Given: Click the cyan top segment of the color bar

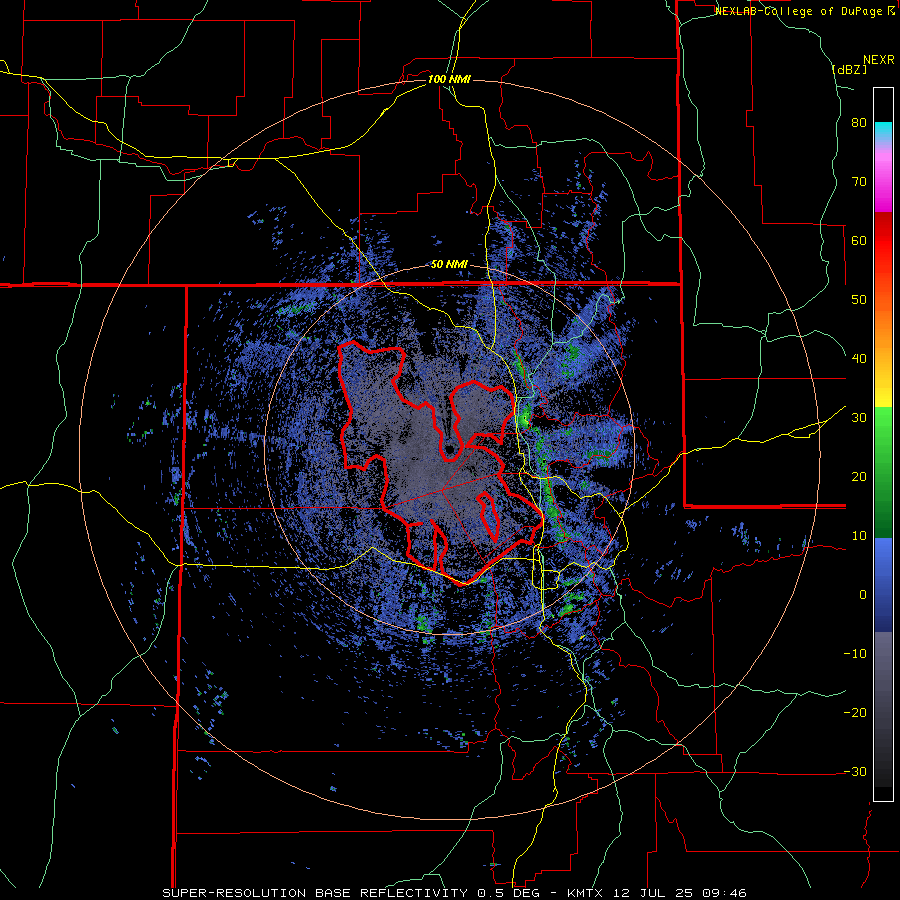Looking at the screenshot, I should pyautogui.click(x=883, y=130).
